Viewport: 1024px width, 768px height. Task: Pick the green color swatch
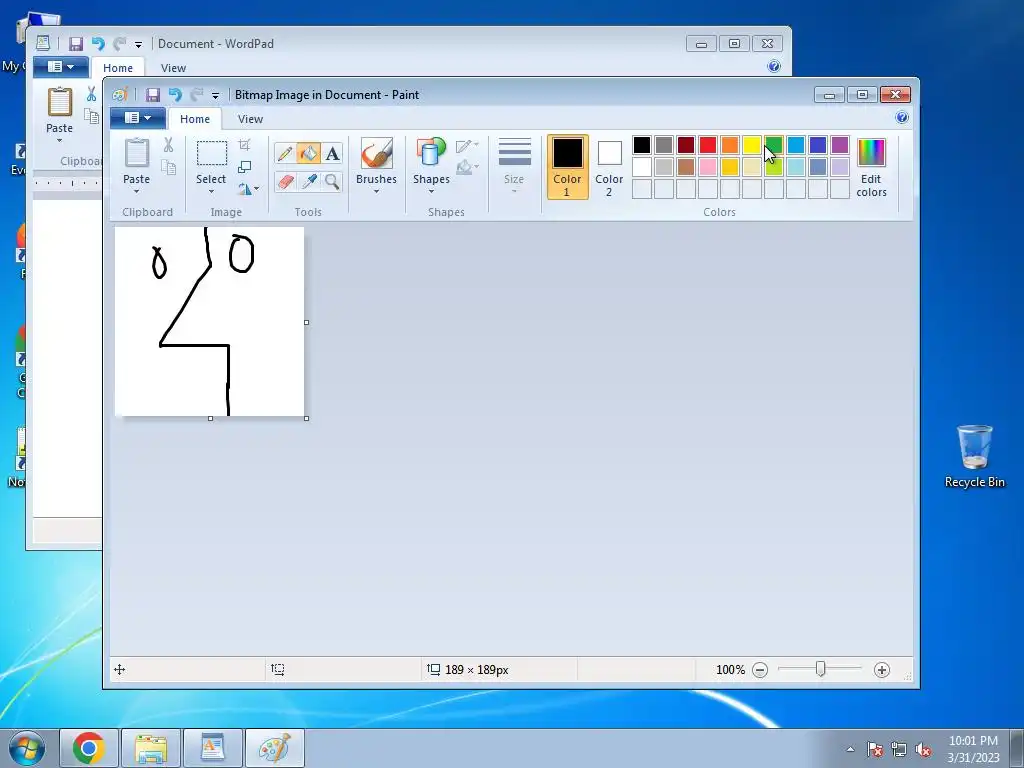pyautogui.click(x=774, y=144)
